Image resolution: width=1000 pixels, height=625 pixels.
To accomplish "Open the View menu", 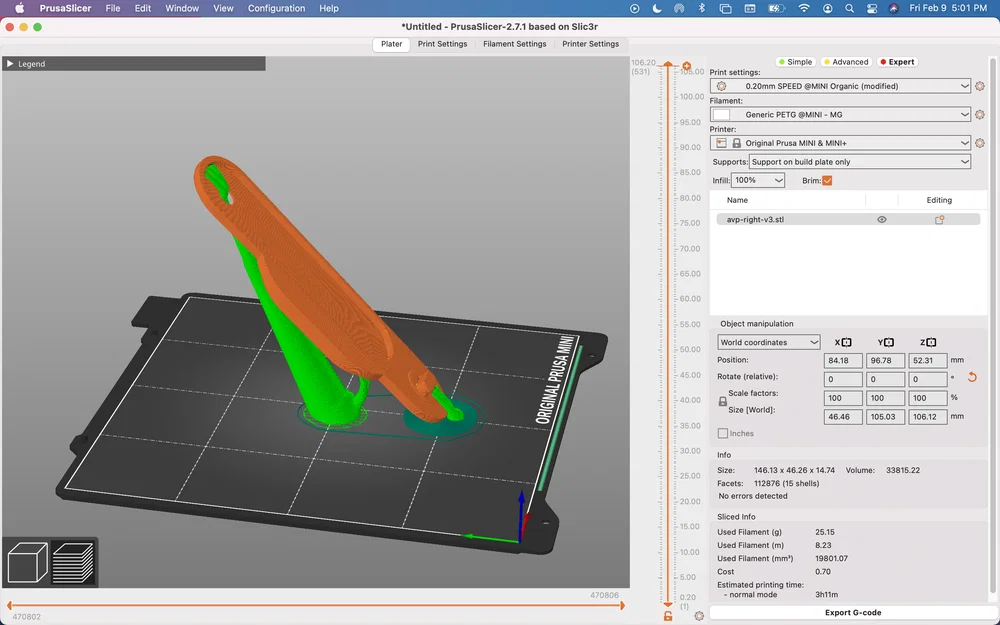I will (x=223, y=8).
